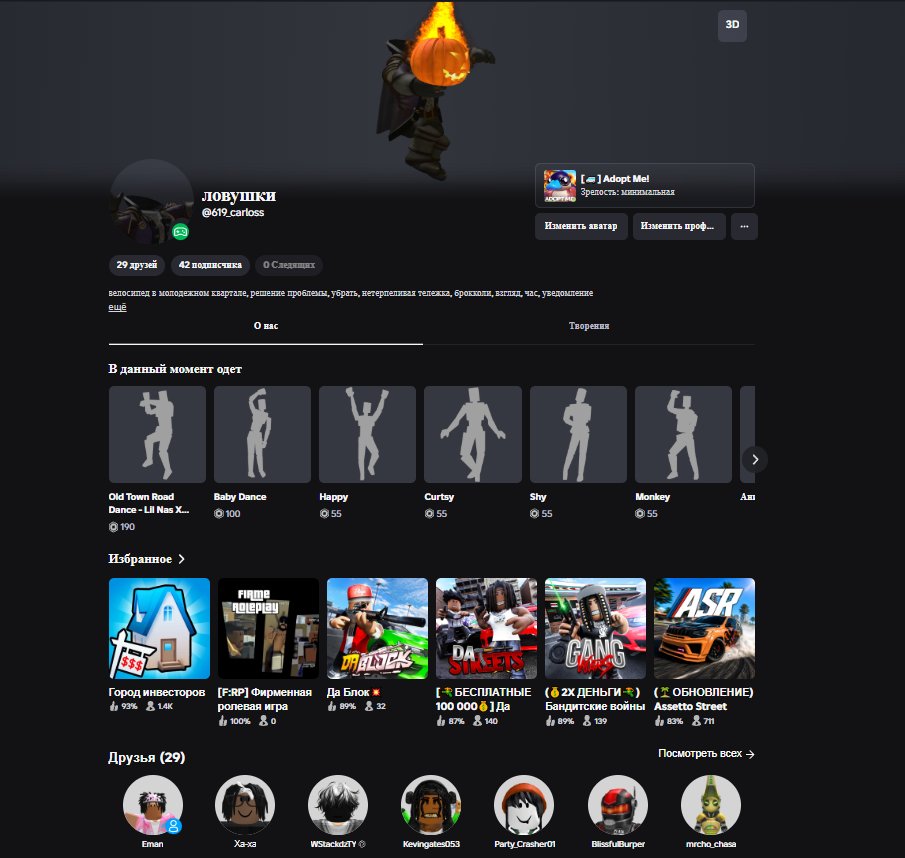Open the three-dots more options menu
Screen dimensions: 905x858
[x=744, y=226]
